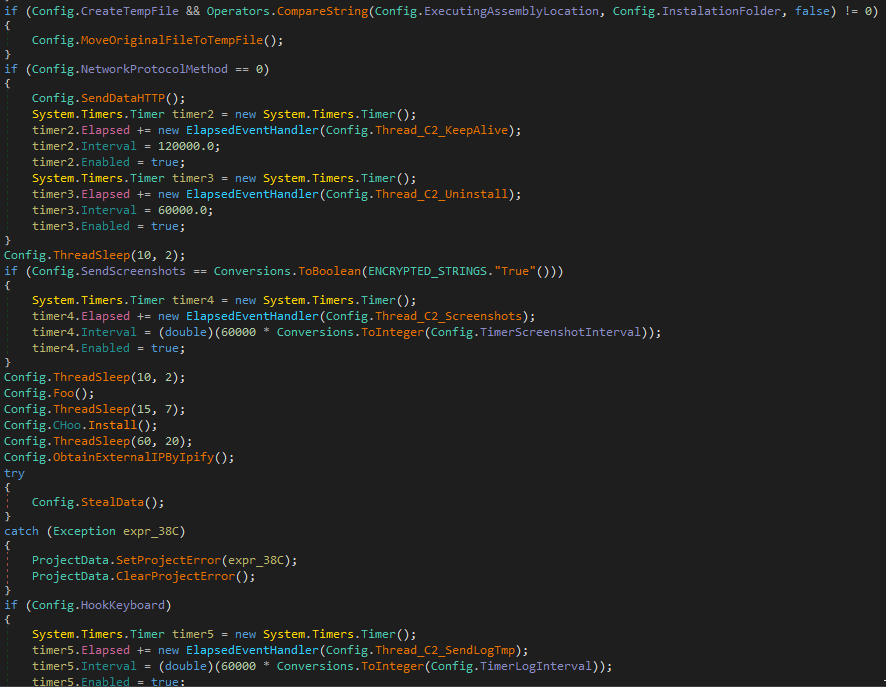Click the ENCRYPTED_STRINGS class reference
This screenshot has height=687, width=886.
(x=428, y=271)
